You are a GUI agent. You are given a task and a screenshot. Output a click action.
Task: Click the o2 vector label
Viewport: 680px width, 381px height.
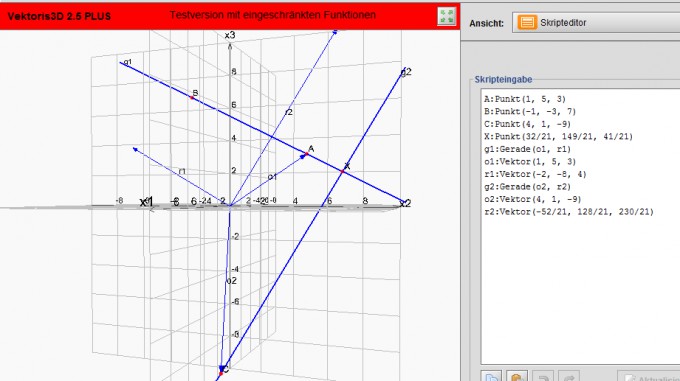pos(232,281)
